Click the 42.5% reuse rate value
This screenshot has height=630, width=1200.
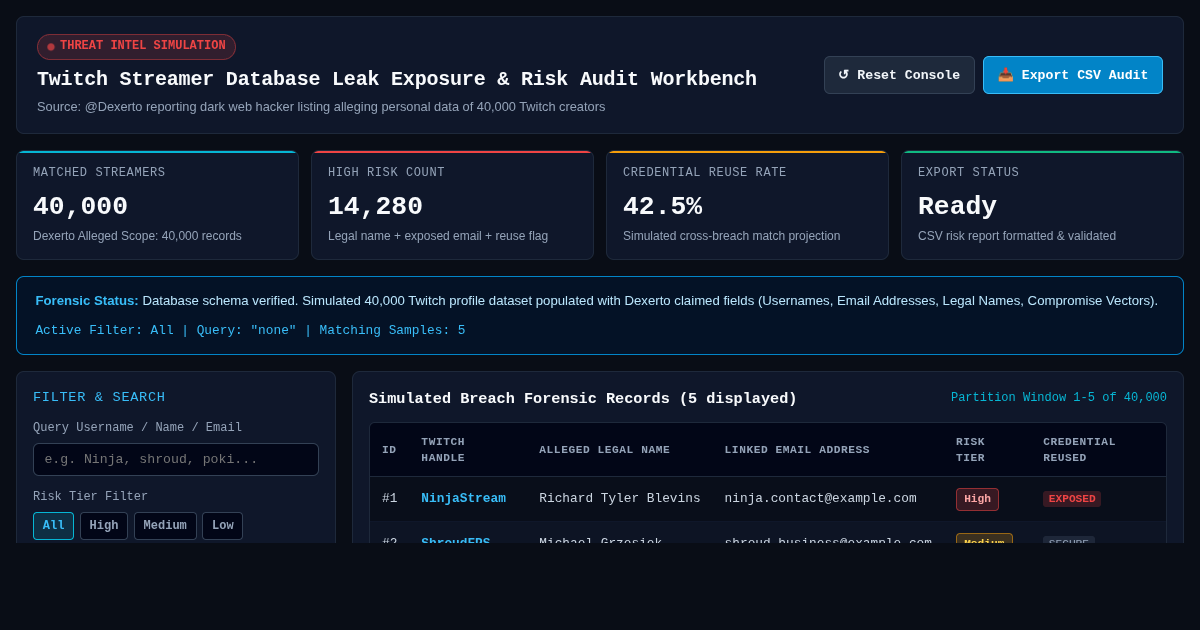662,207
